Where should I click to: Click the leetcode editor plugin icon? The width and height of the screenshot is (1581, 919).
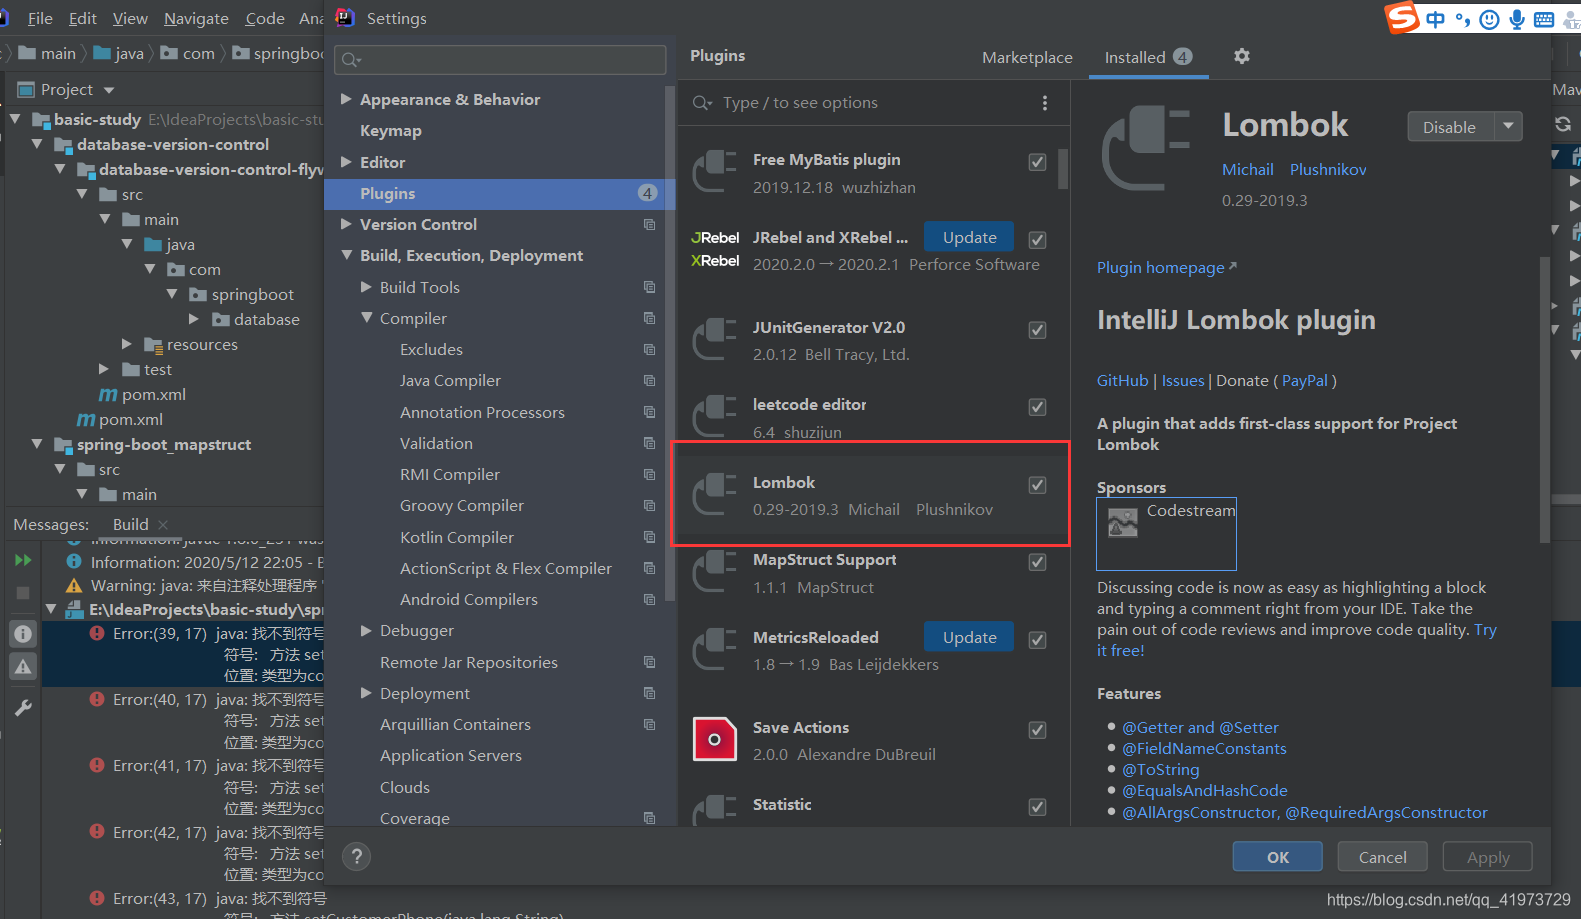pos(714,416)
